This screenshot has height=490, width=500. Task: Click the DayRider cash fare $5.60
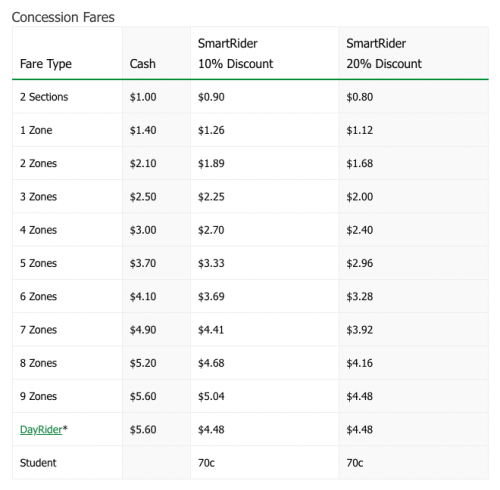coord(143,430)
